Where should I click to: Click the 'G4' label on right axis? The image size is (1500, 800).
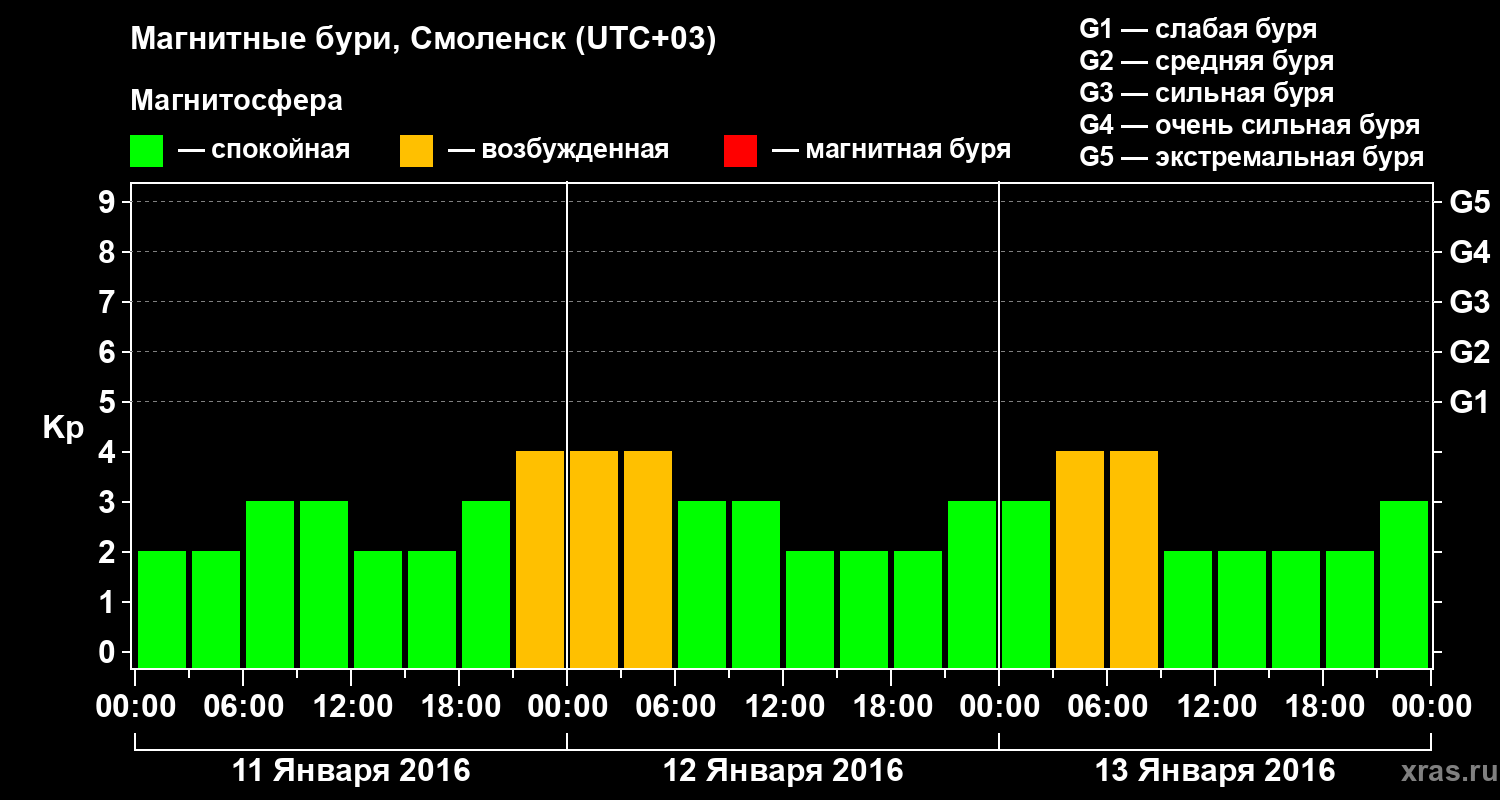point(1470,252)
